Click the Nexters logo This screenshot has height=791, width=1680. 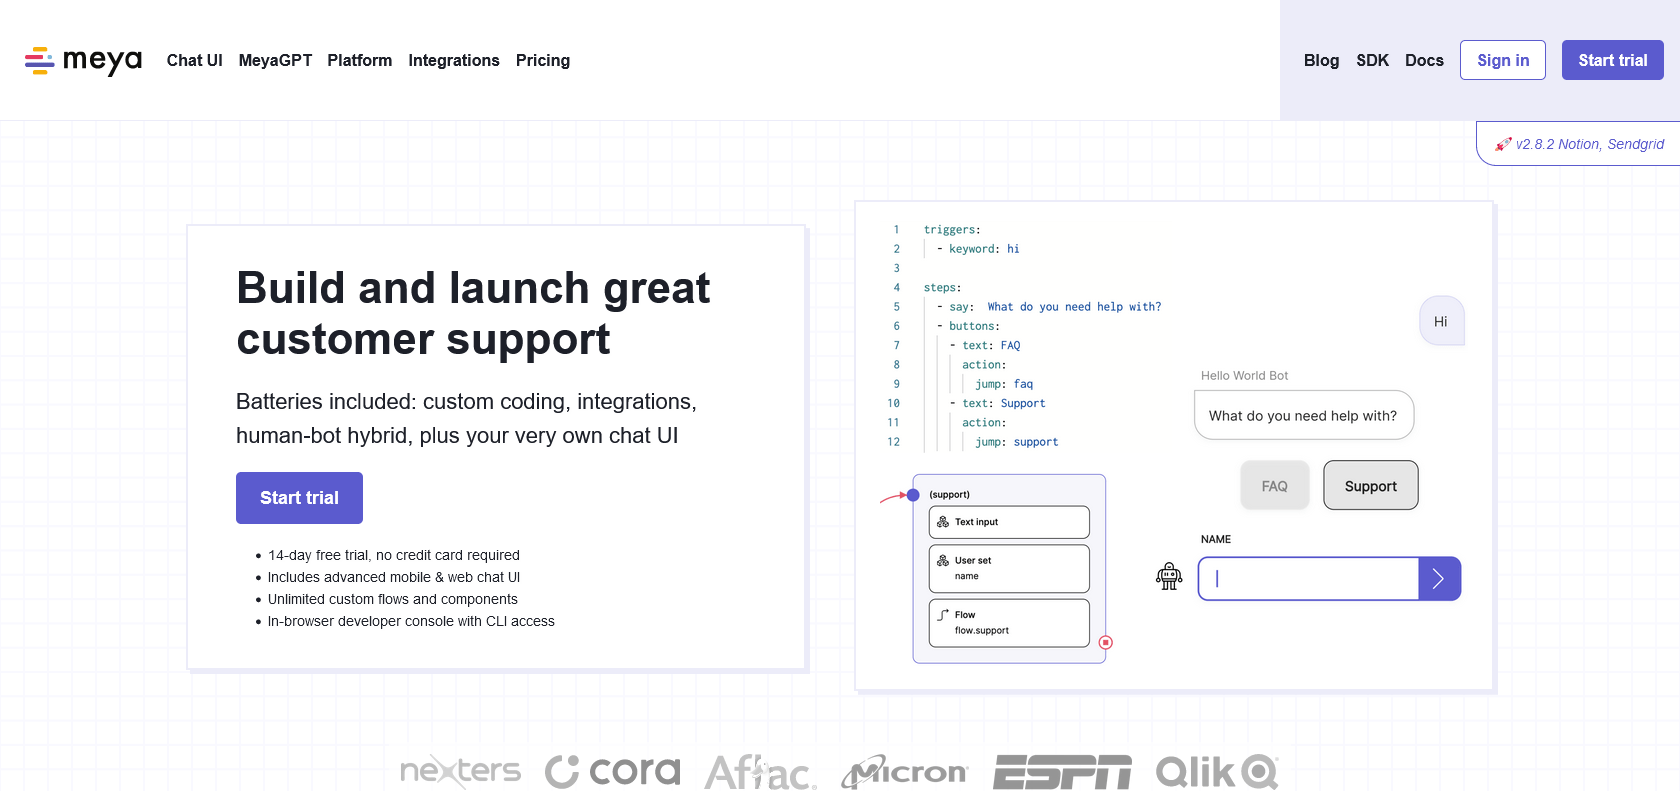[x=461, y=770]
